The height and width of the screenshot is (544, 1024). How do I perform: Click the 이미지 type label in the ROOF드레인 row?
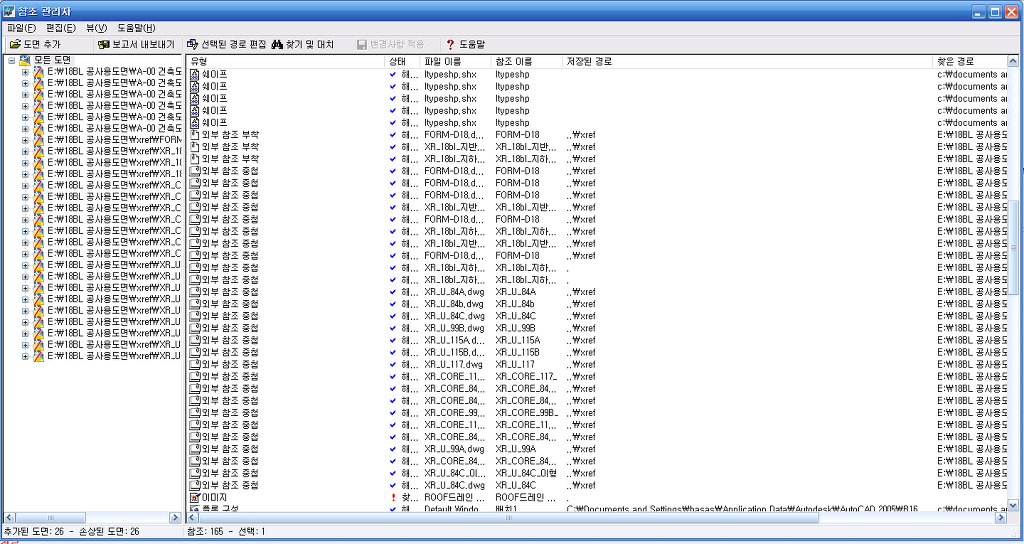tap(214, 498)
